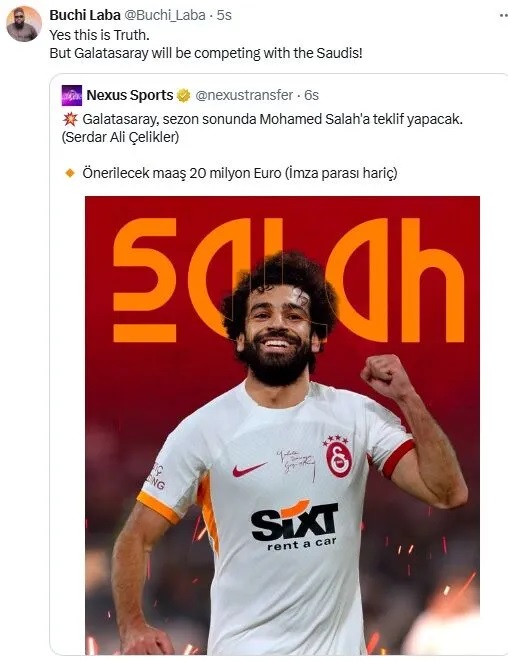Image resolution: width=508 pixels, height=662 pixels.
Task: Open Buchi Laba's profile avatar
Action: [x=24, y=24]
